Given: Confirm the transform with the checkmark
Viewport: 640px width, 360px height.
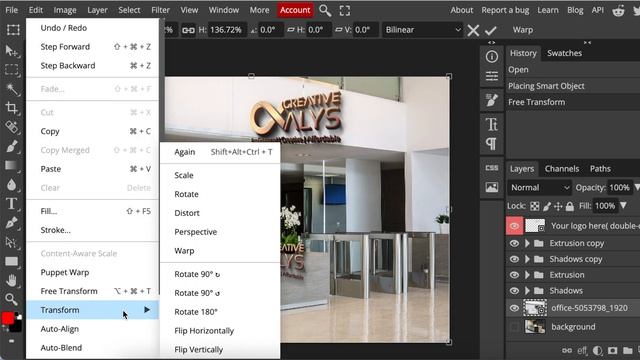Looking at the screenshot, I should 491,30.
